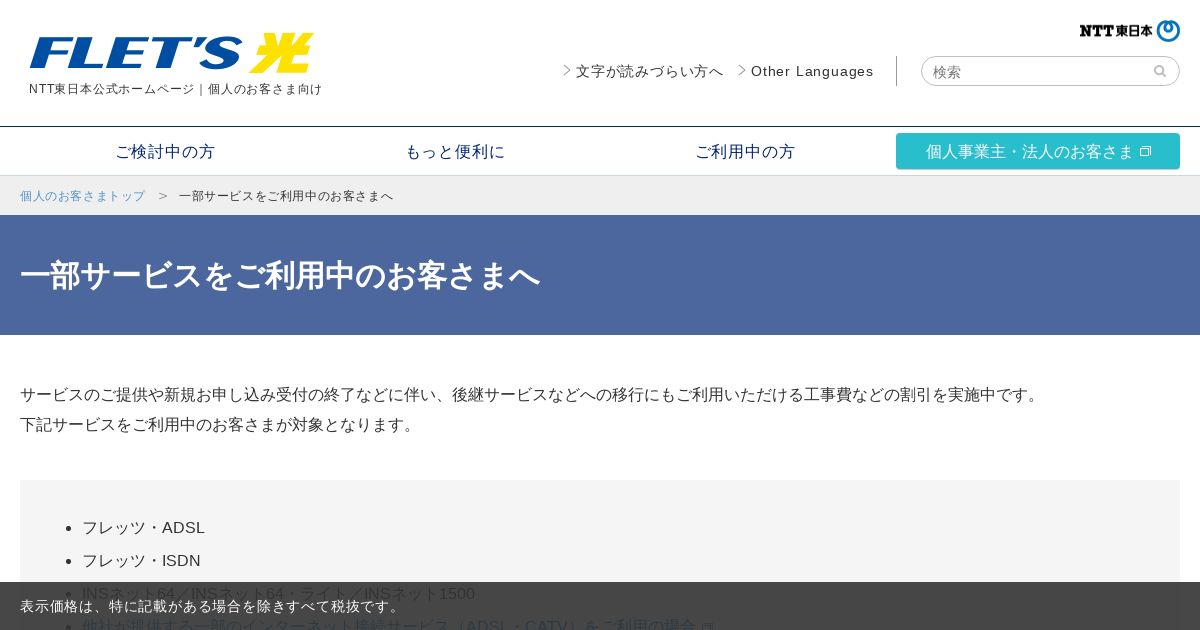This screenshot has width=1200, height=630.
Task: Click the FLET'S 光 logo
Action: click(x=172, y=53)
